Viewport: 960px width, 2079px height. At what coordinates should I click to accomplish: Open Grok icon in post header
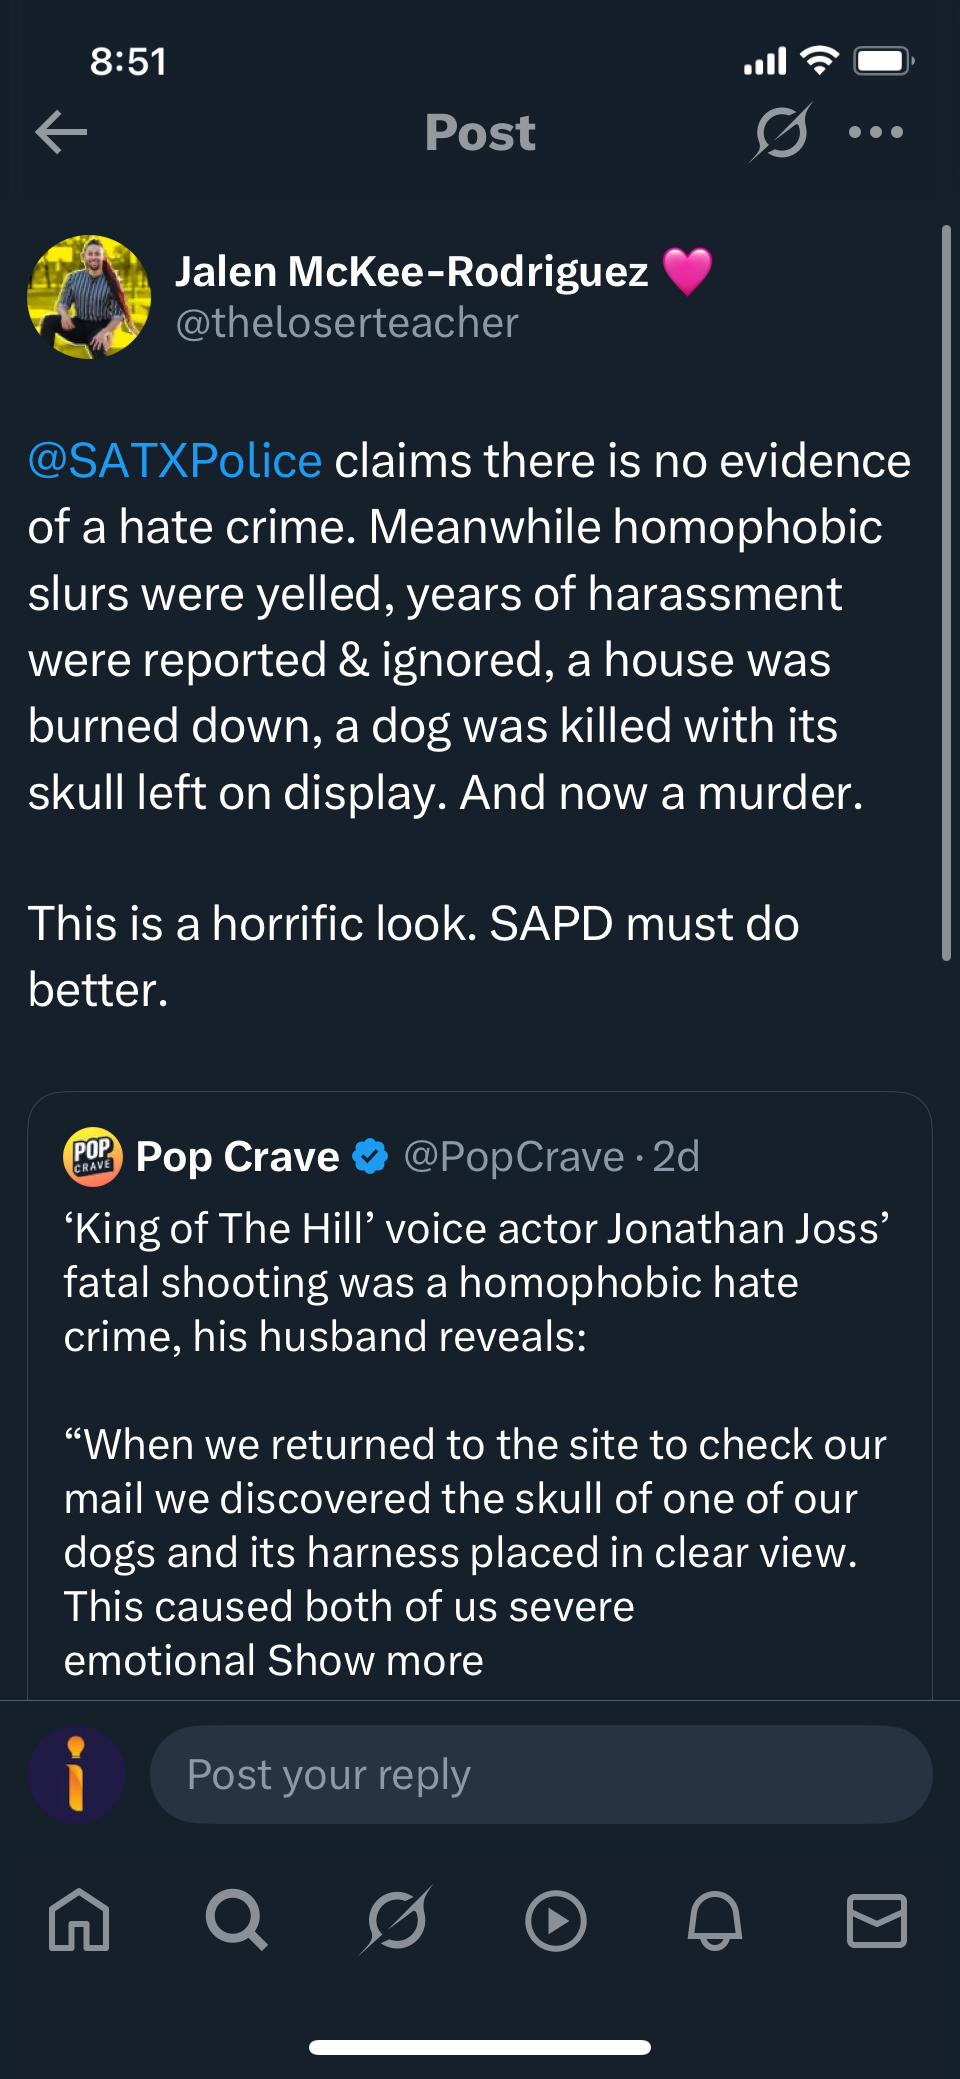781,132
